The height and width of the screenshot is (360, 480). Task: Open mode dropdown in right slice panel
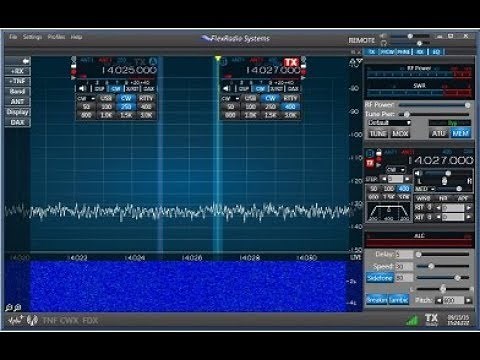pos(396,170)
